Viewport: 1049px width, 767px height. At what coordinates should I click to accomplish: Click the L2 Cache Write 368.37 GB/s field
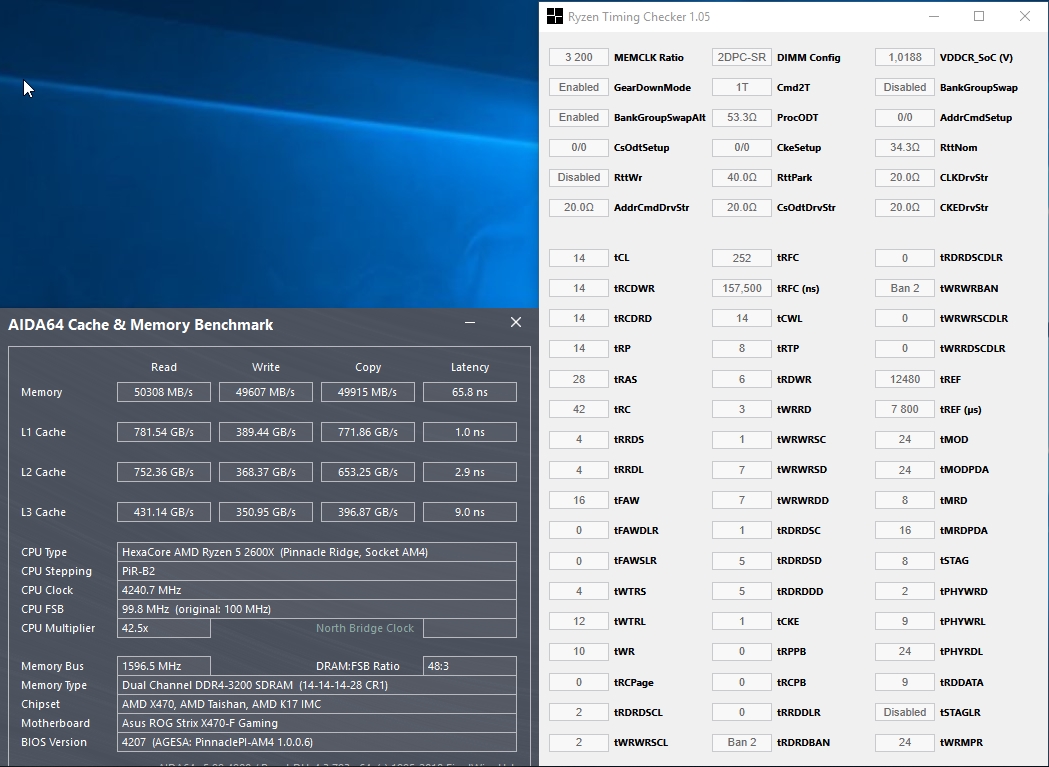tap(266, 473)
